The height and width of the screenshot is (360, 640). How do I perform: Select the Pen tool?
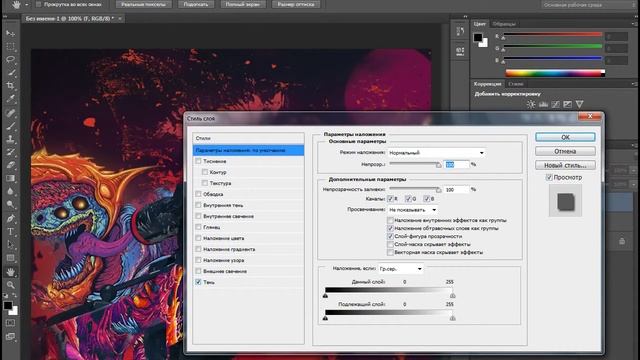pos(10,218)
